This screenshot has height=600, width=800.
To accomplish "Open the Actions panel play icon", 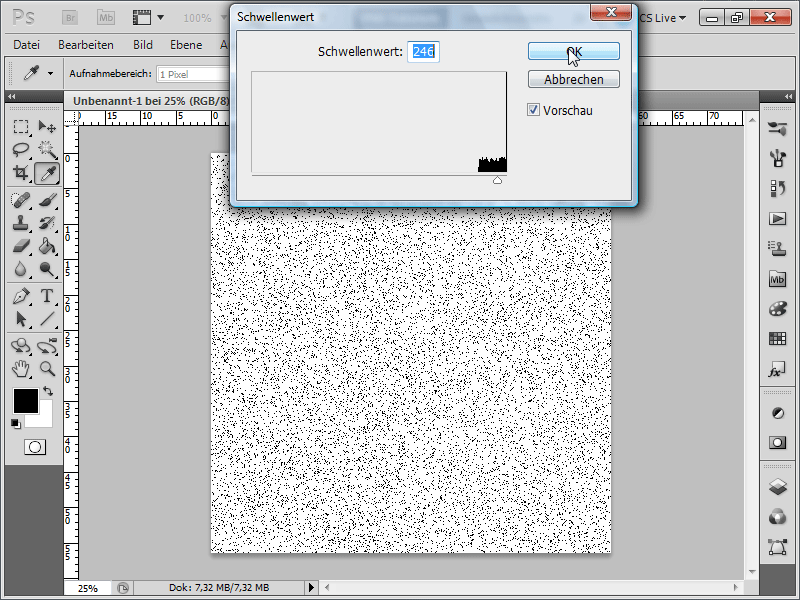I will point(777,219).
